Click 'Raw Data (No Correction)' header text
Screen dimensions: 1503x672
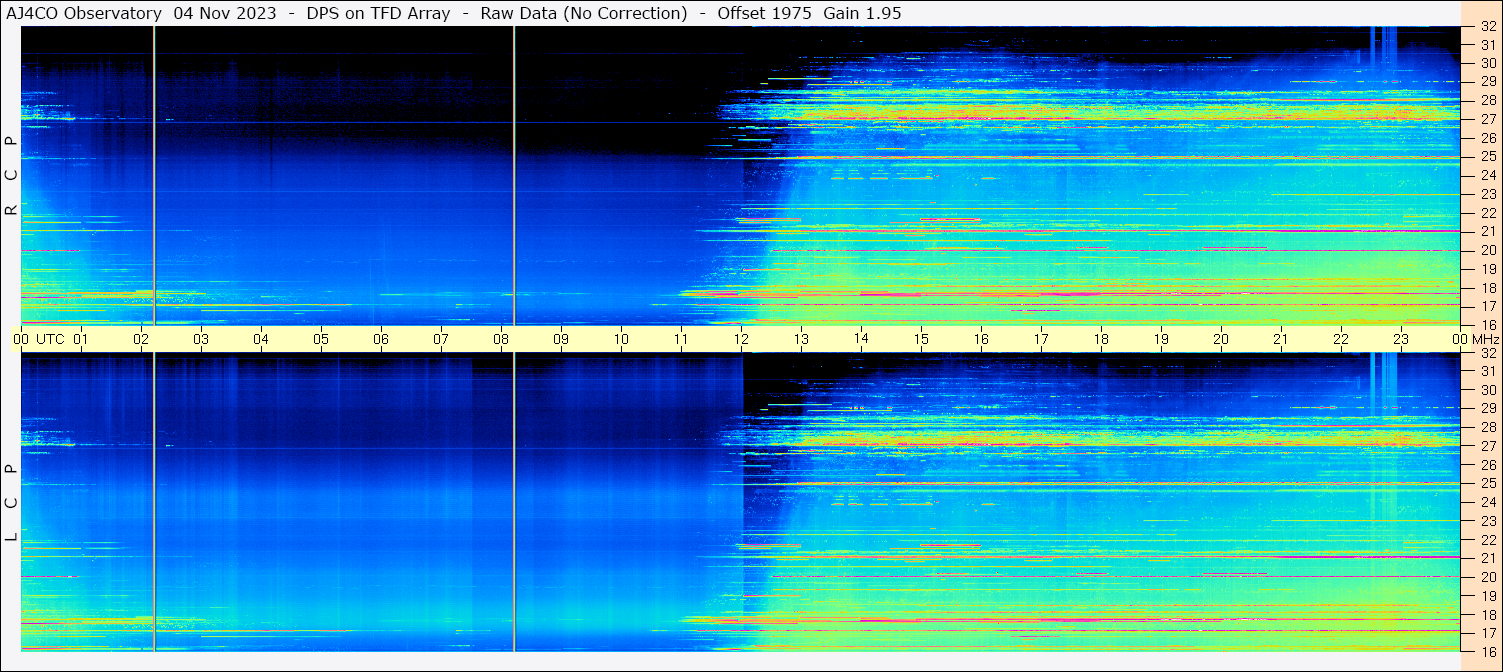(583, 13)
